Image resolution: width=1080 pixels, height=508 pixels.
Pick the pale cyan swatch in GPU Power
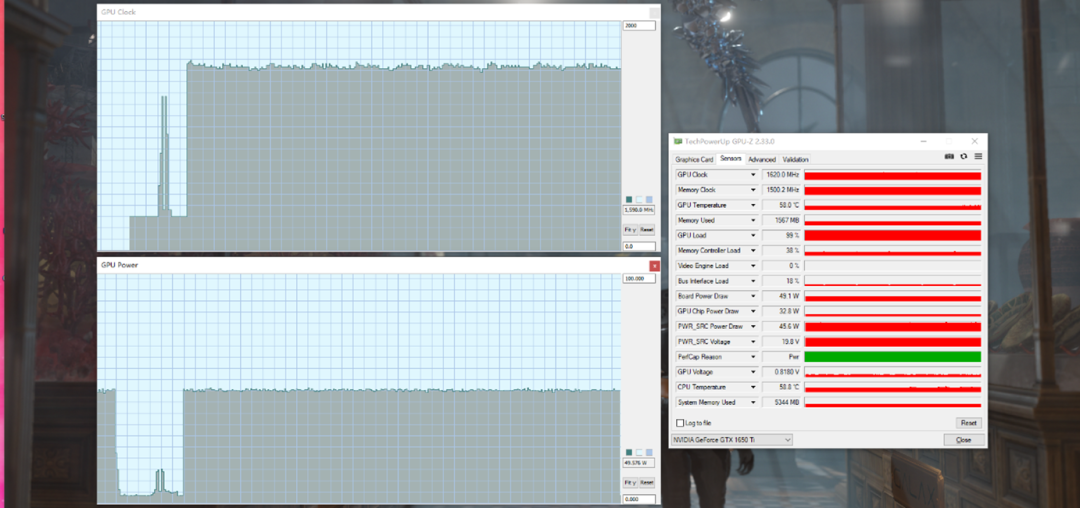click(638, 452)
